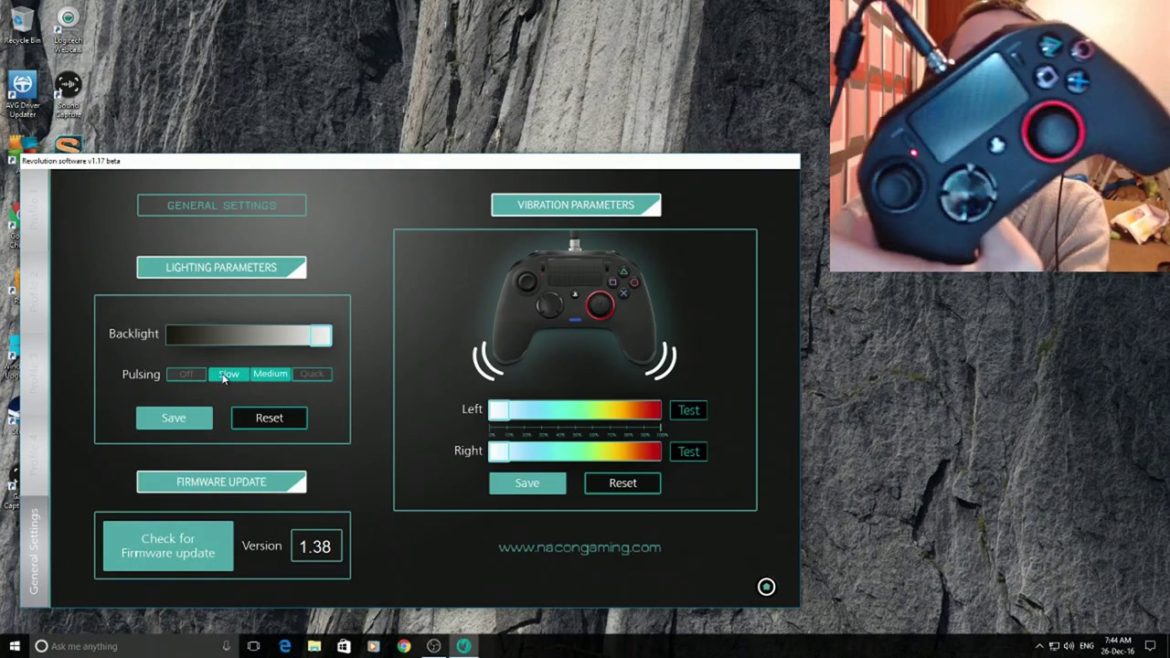
Task: Save the lighting parameters
Action: [174, 418]
